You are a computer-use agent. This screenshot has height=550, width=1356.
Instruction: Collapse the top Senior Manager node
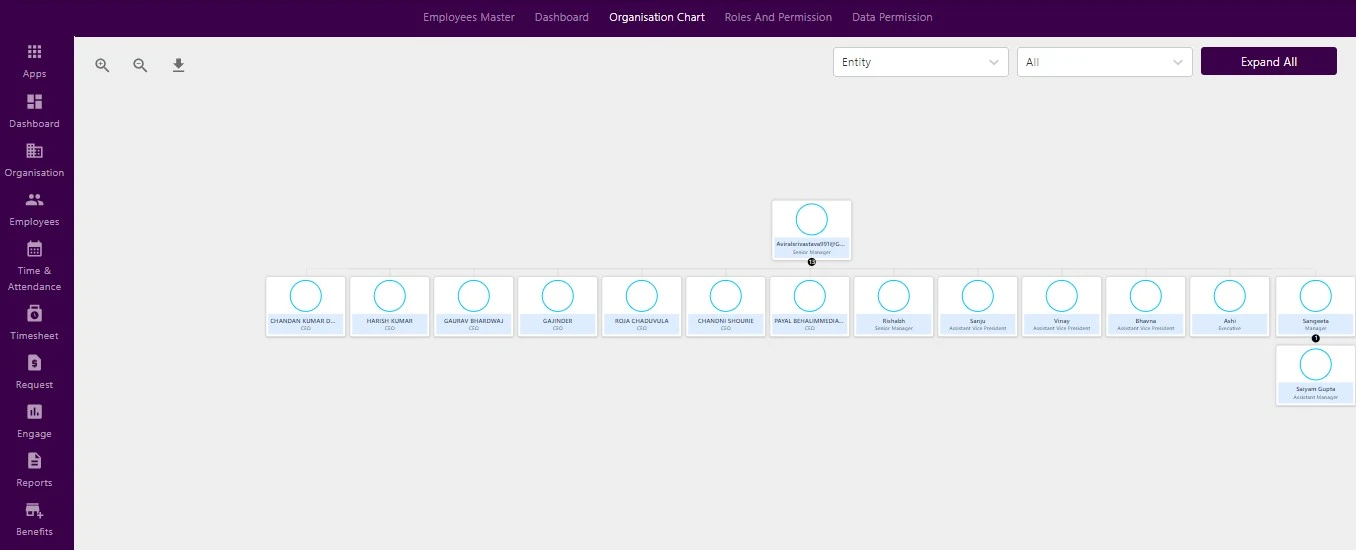[x=812, y=262]
